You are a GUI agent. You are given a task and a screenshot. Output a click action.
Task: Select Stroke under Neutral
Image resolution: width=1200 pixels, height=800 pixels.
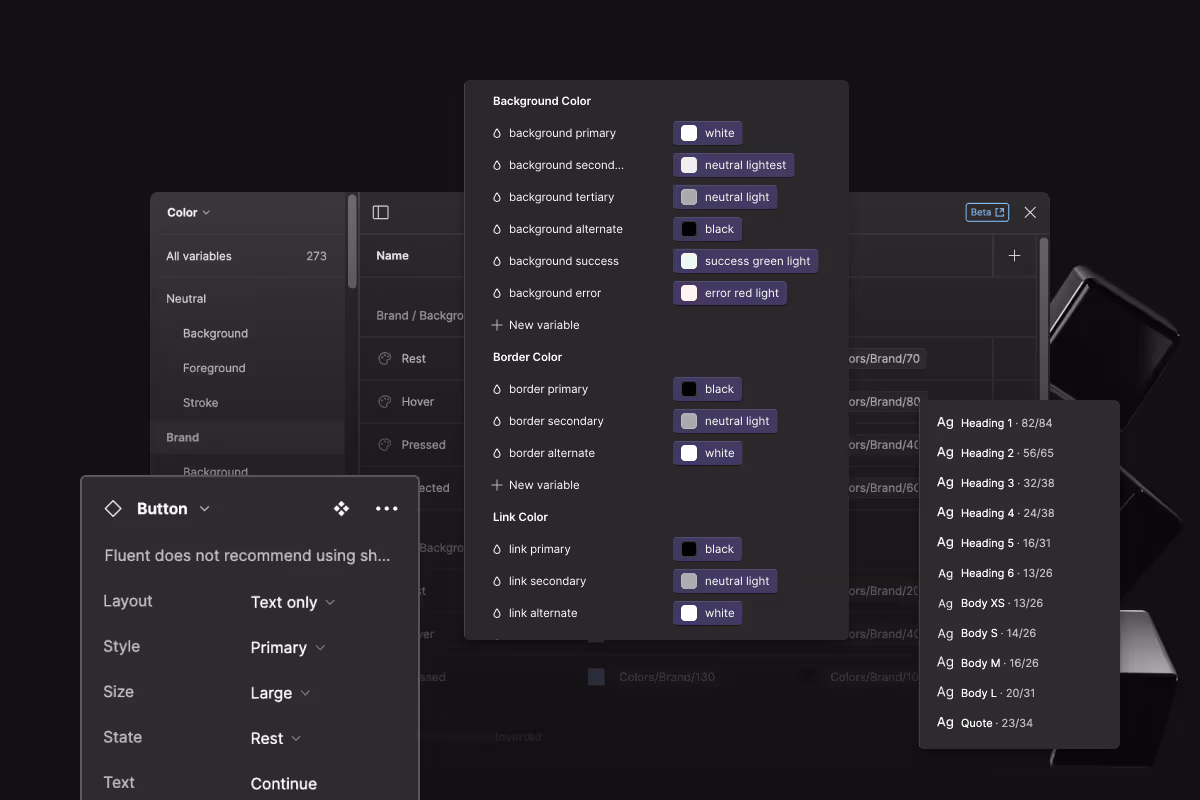pyautogui.click(x=200, y=403)
